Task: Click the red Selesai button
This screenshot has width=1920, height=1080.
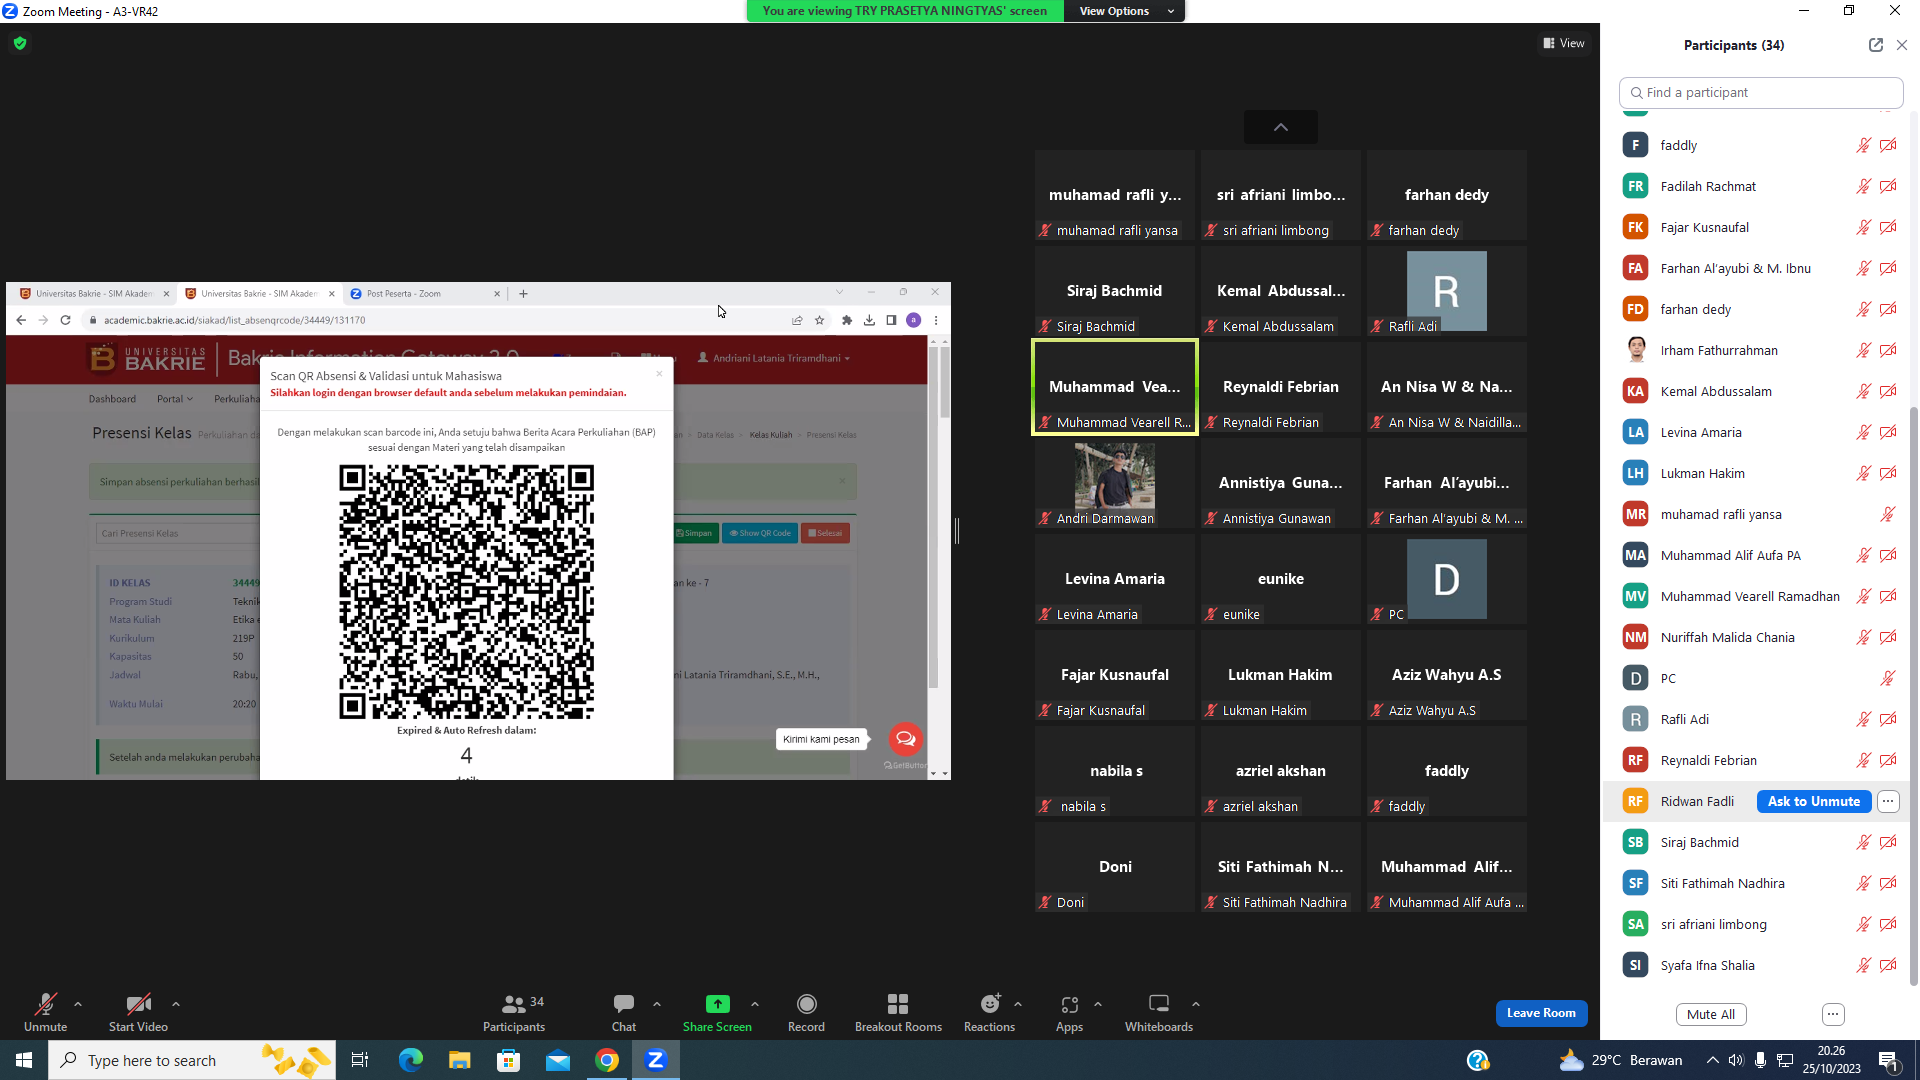Action: (x=826, y=533)
